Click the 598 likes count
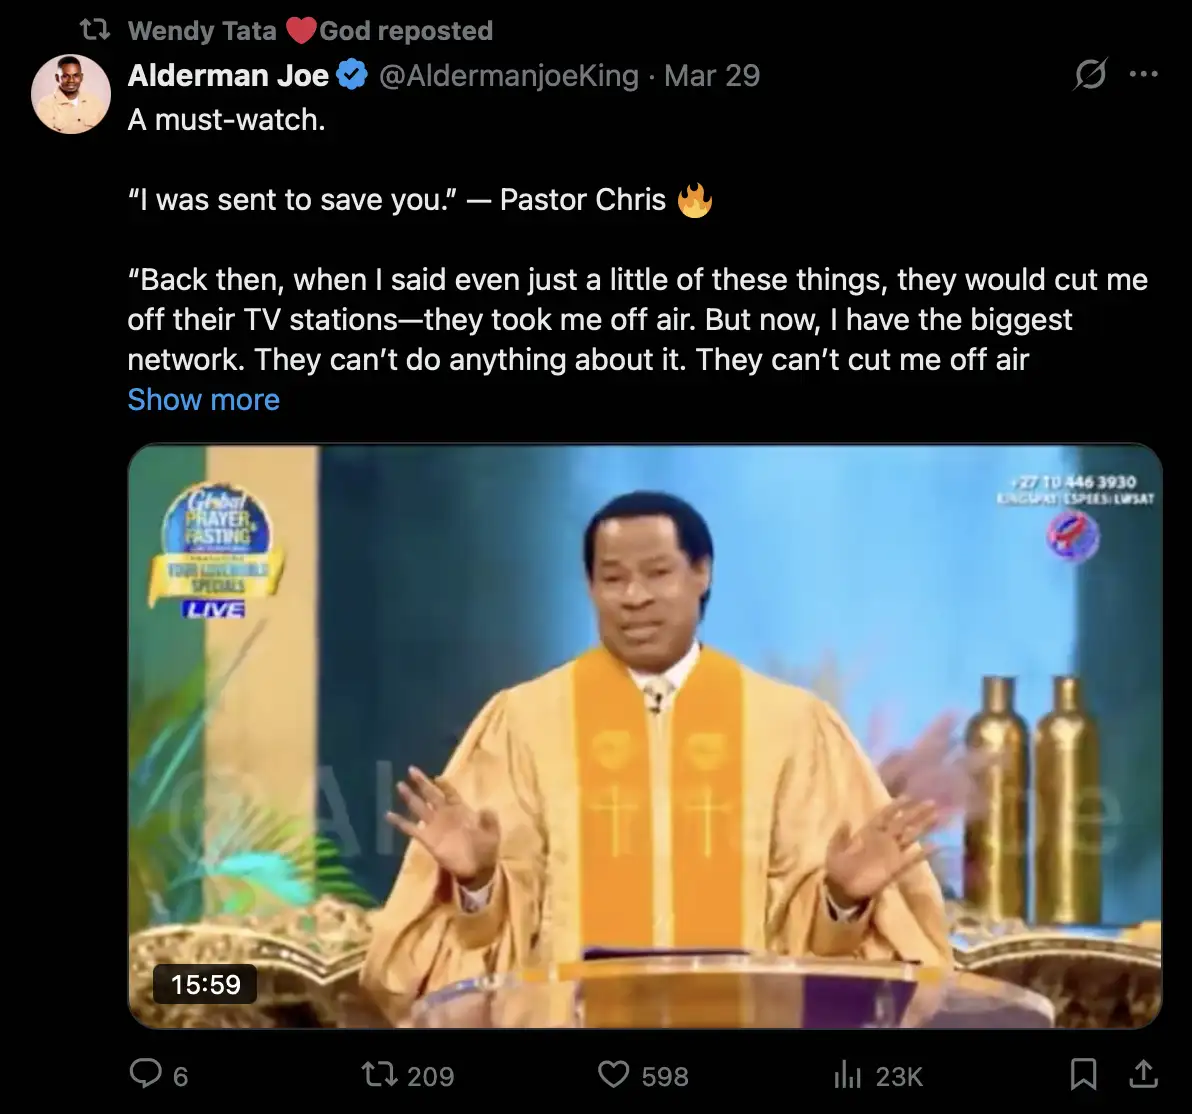The image size is (1192, 1114). click(x=664, y=1076)
